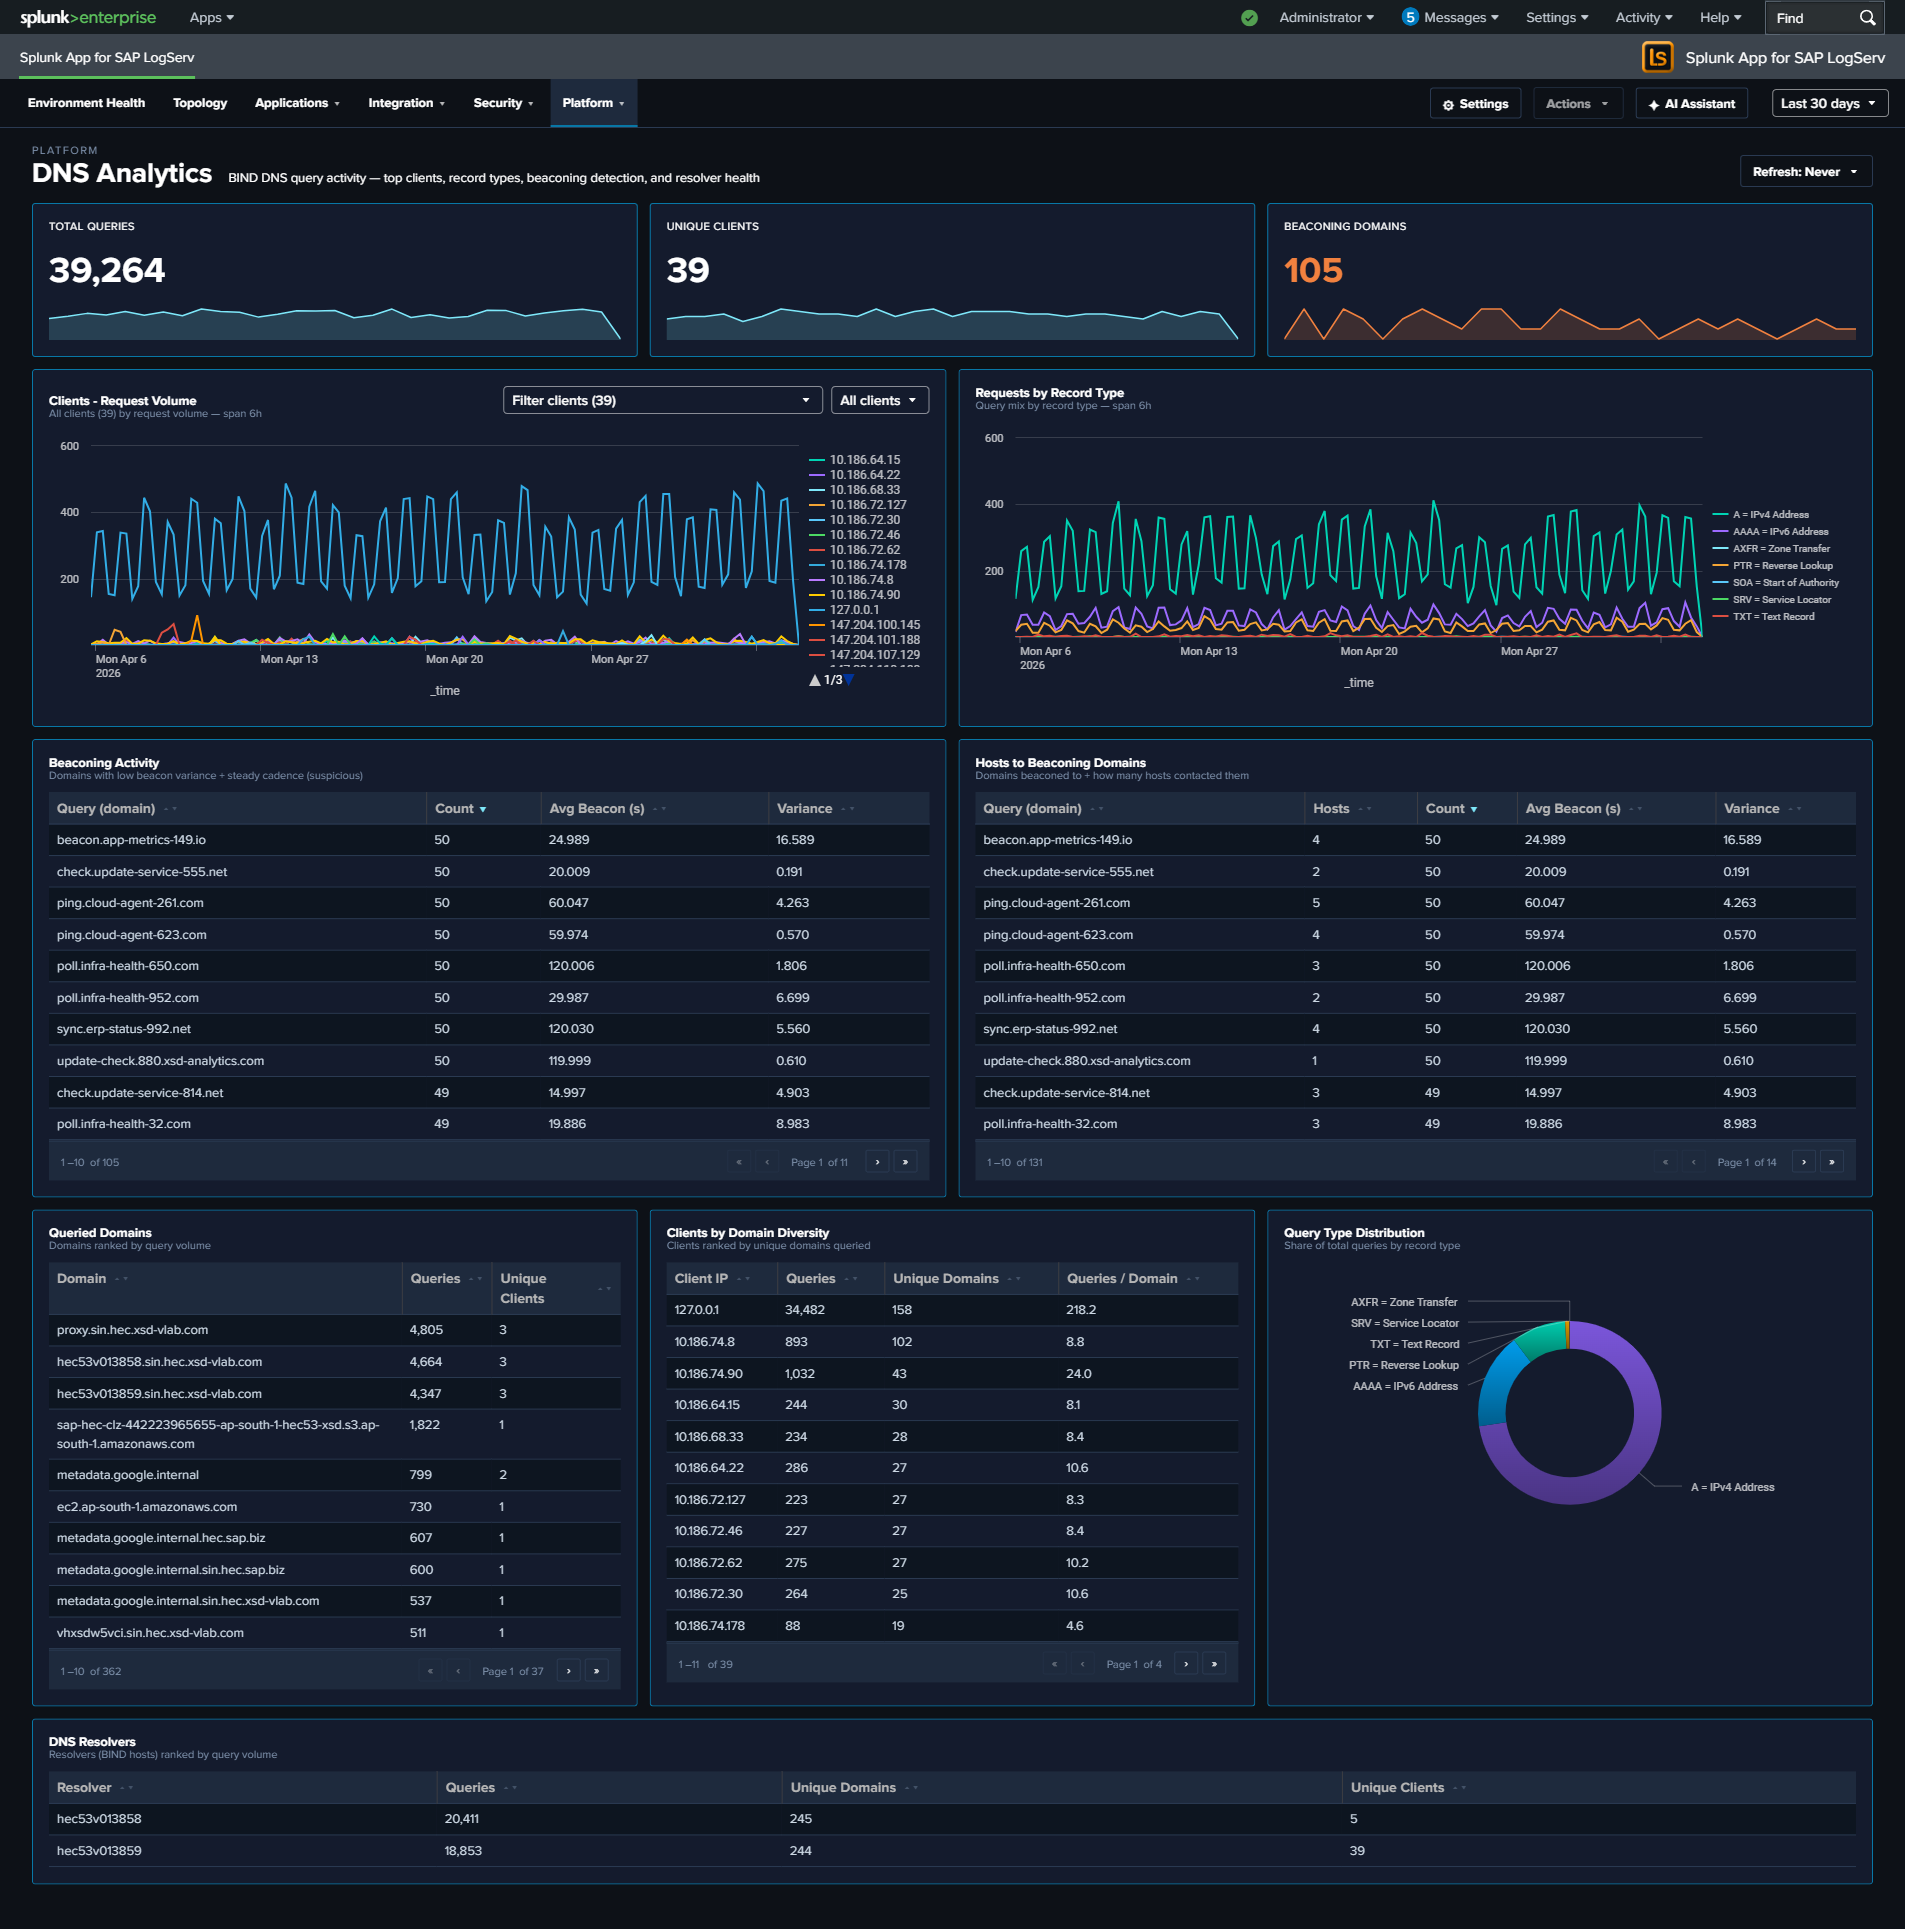Jump to last page of Hosts to Beaconing Domains

pos(1831,1162)
